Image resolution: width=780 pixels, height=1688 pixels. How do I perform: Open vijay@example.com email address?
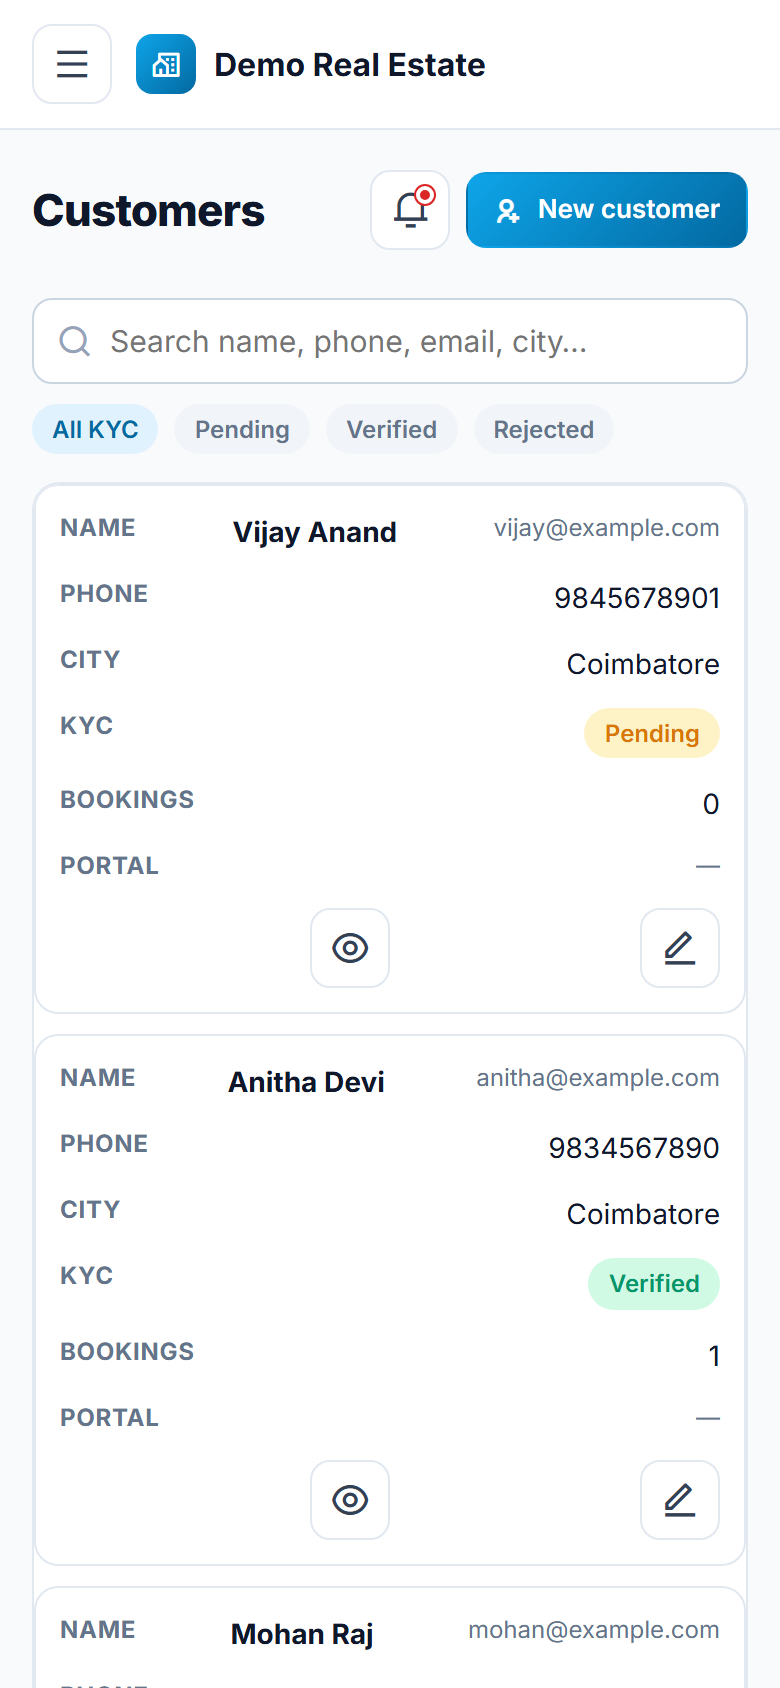[x=607, y=528]
